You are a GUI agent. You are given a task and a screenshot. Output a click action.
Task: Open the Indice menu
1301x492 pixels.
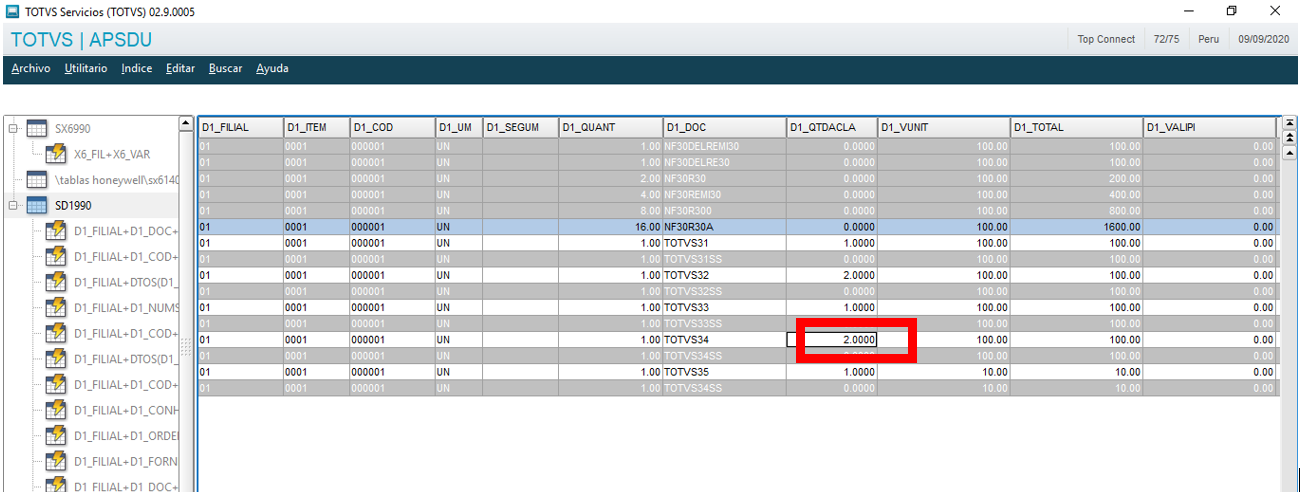(x=137, y=69)
